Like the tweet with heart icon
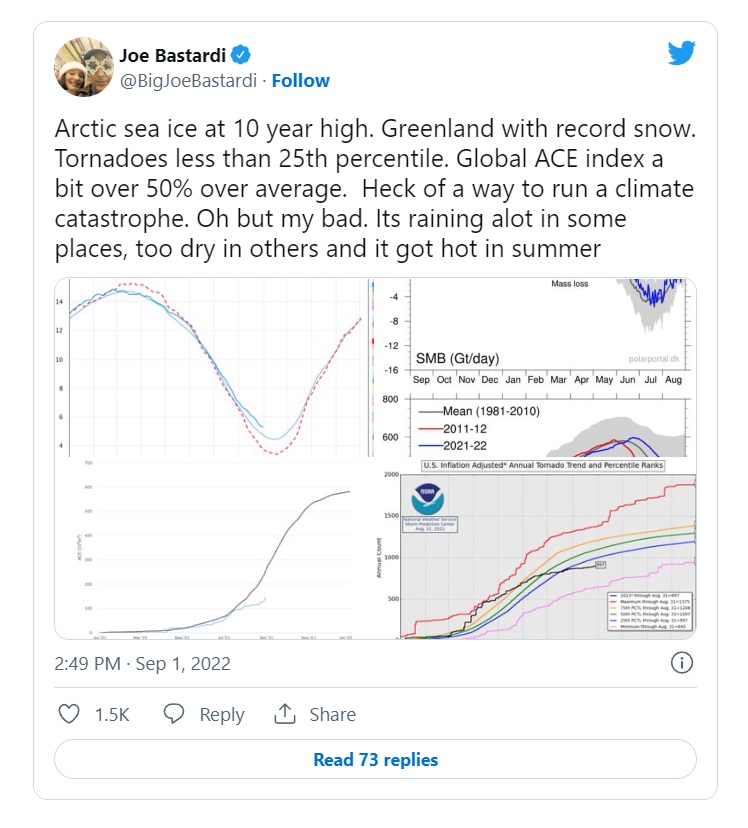 [x=69, y=714]
